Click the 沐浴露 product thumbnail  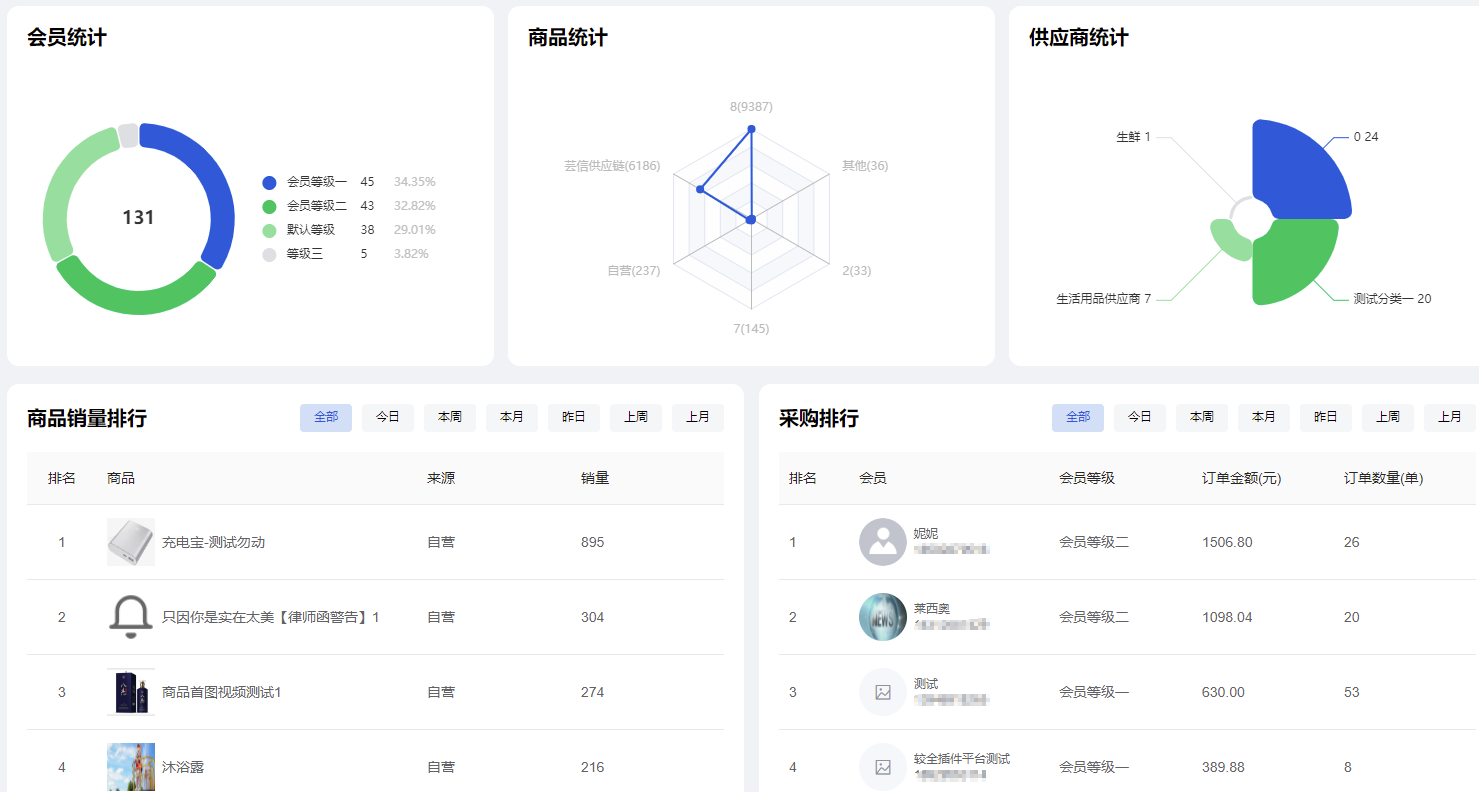[131, 767]
